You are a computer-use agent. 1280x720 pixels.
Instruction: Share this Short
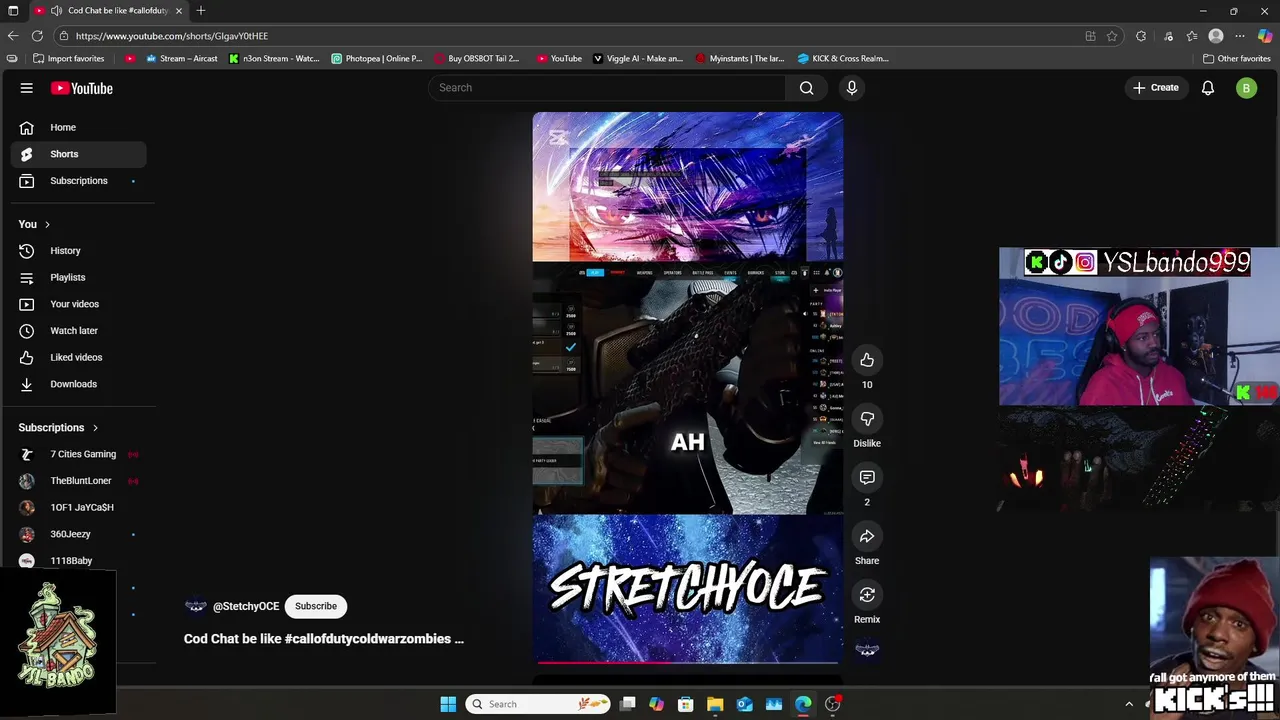pos(867,537)
